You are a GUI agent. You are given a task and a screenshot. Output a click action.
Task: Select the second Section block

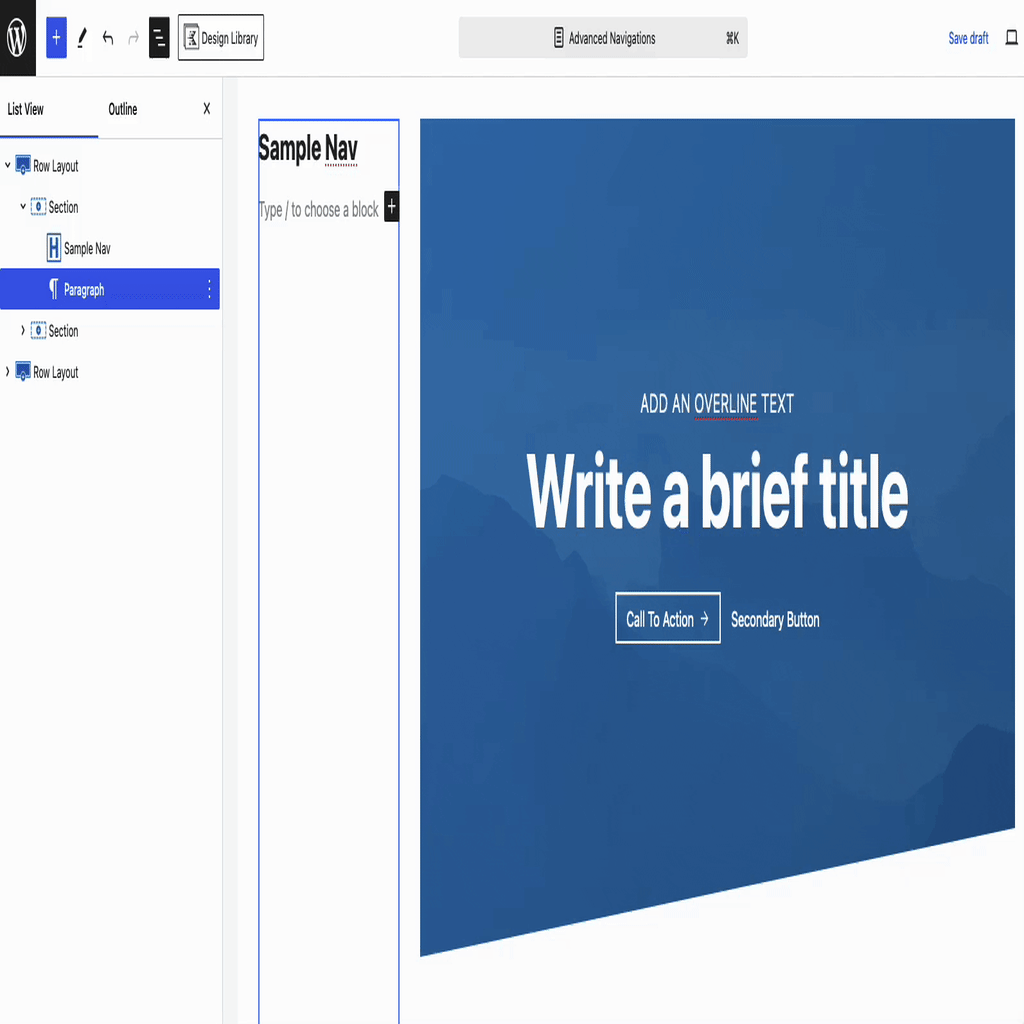[x=63, y=331]
